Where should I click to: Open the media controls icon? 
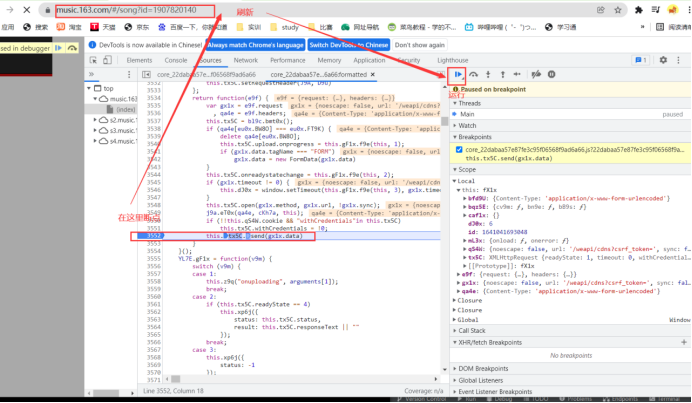pos(656,10)
